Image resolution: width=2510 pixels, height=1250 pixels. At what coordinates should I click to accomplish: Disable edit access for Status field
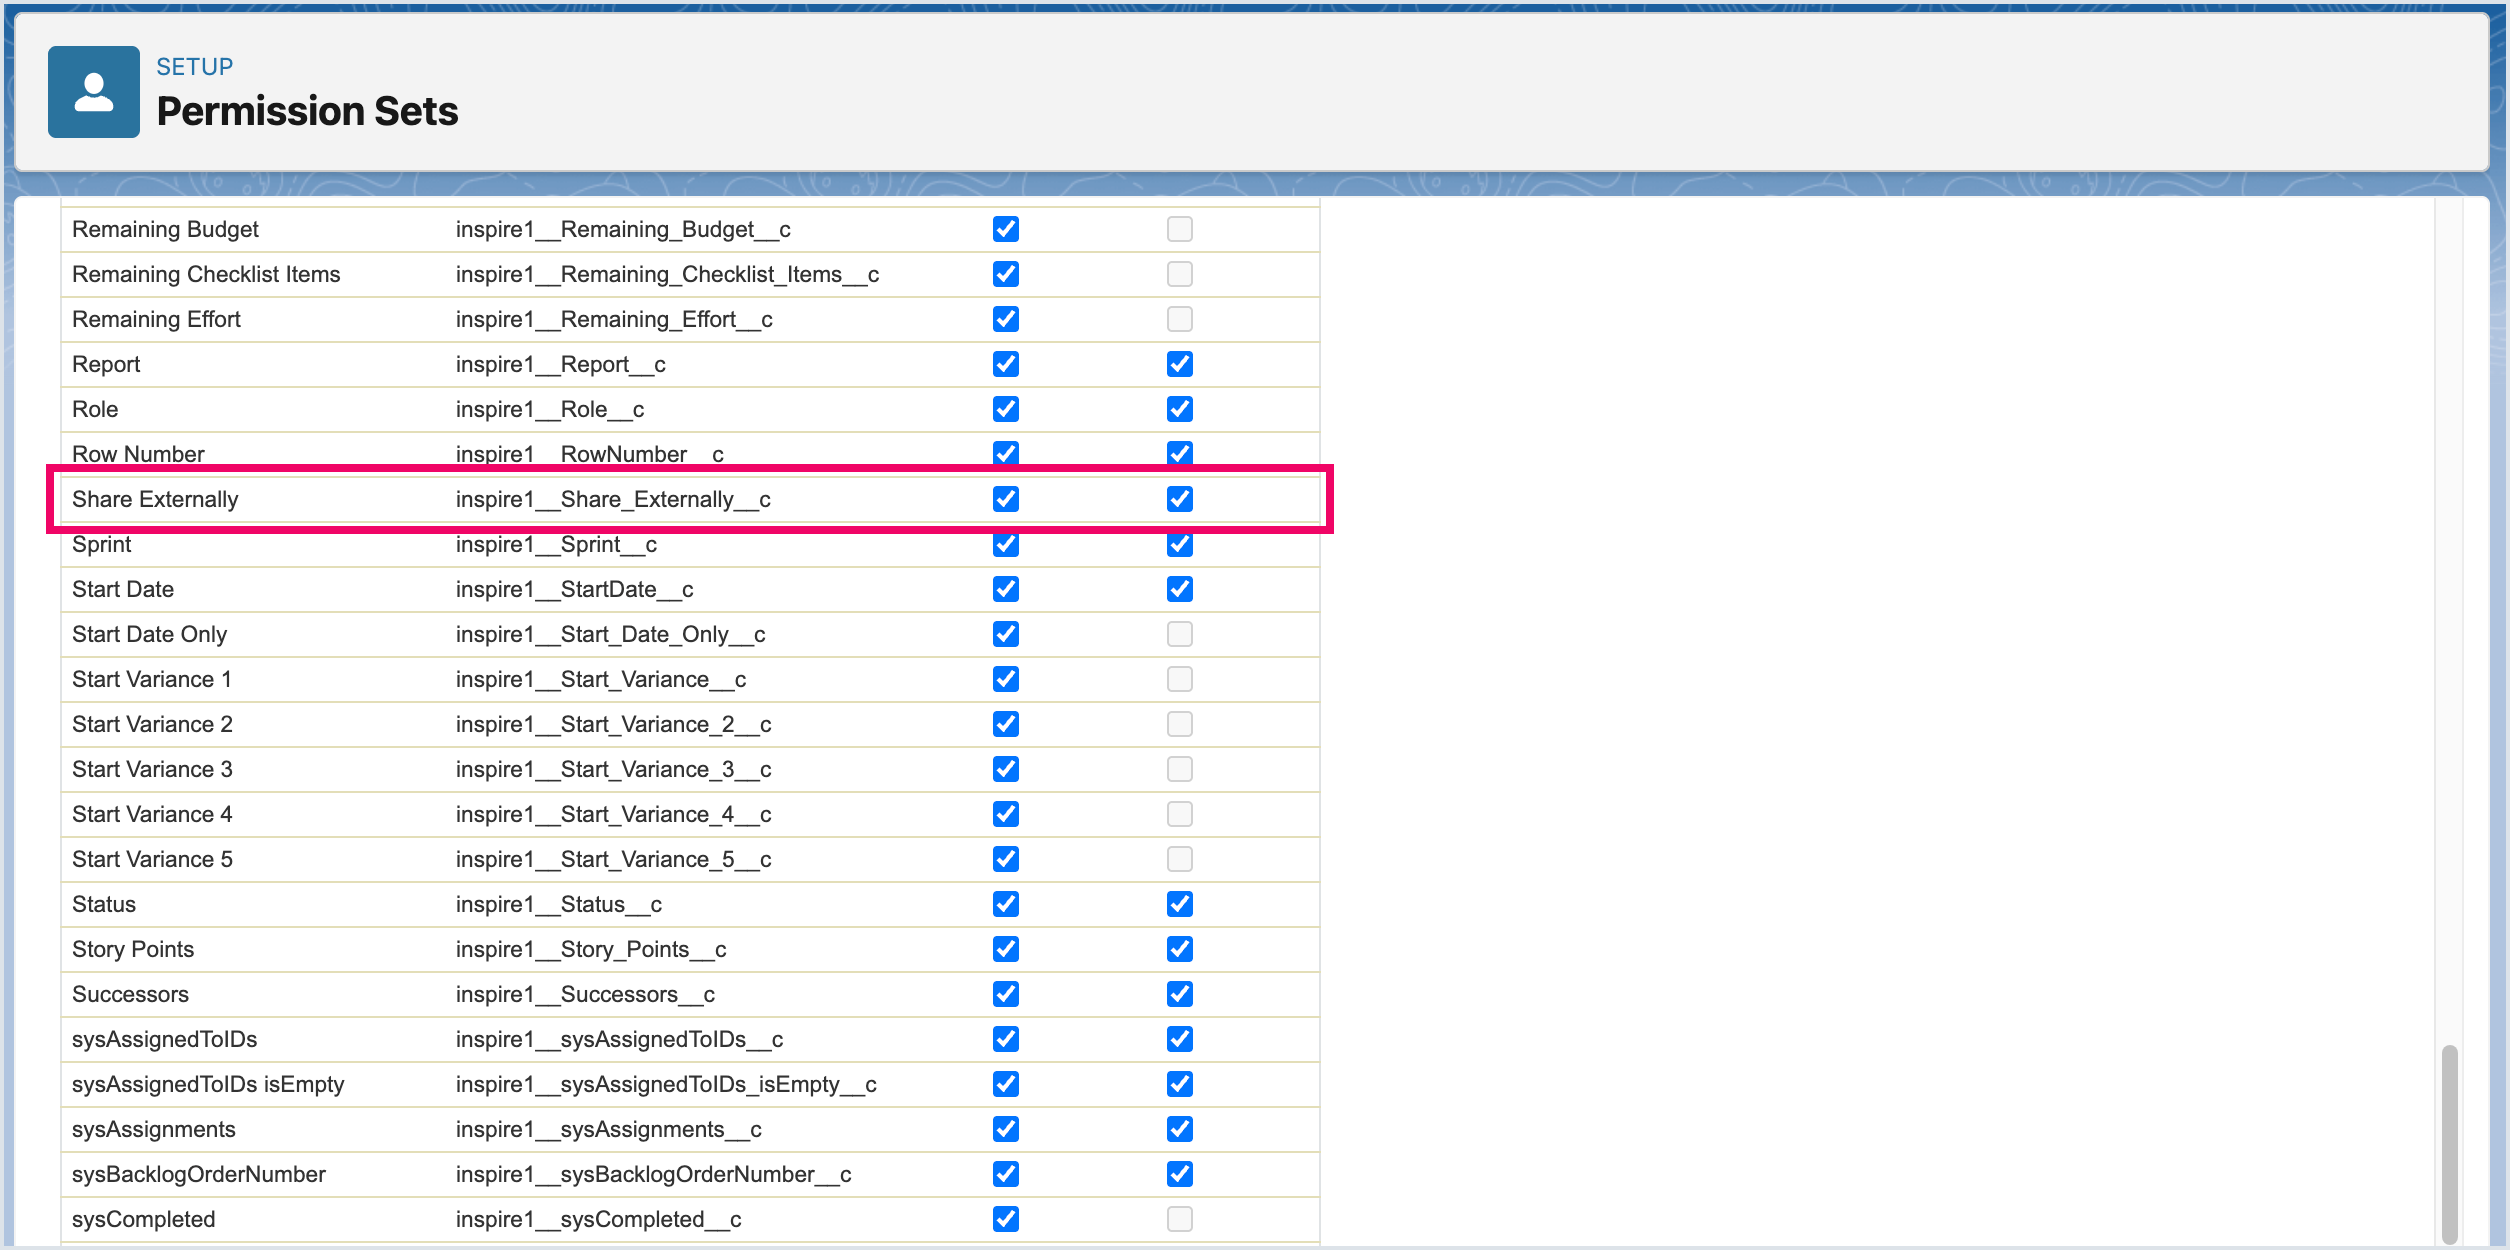point(1179,904)
